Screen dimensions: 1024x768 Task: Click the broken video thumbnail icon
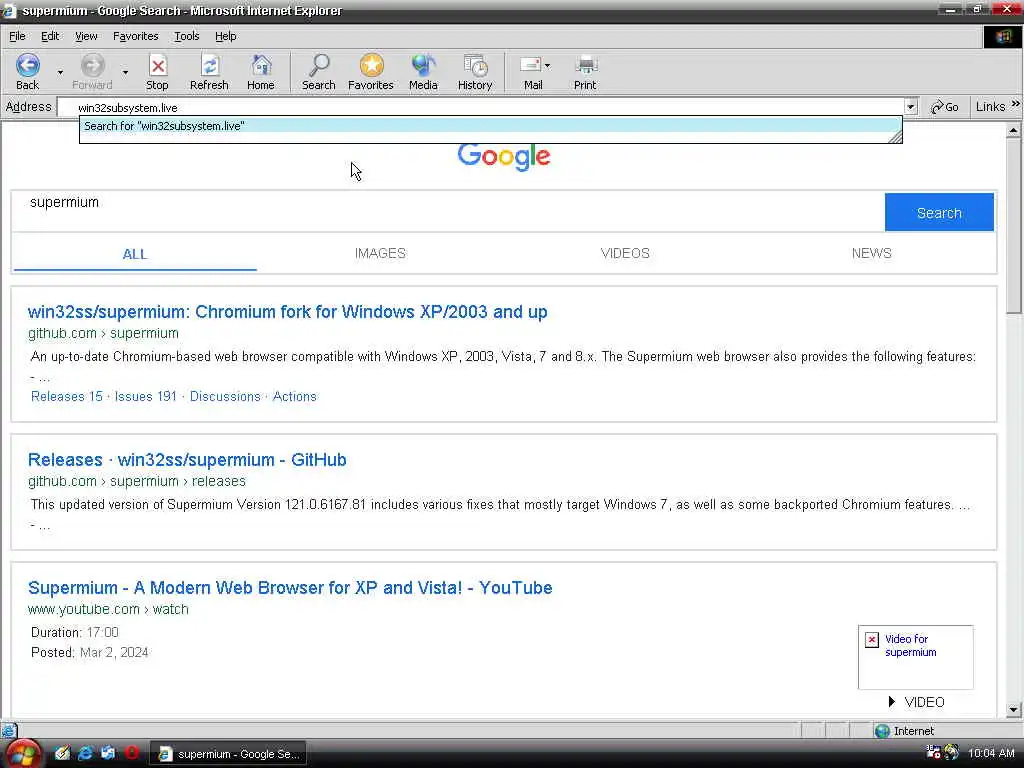click(872, 639)
